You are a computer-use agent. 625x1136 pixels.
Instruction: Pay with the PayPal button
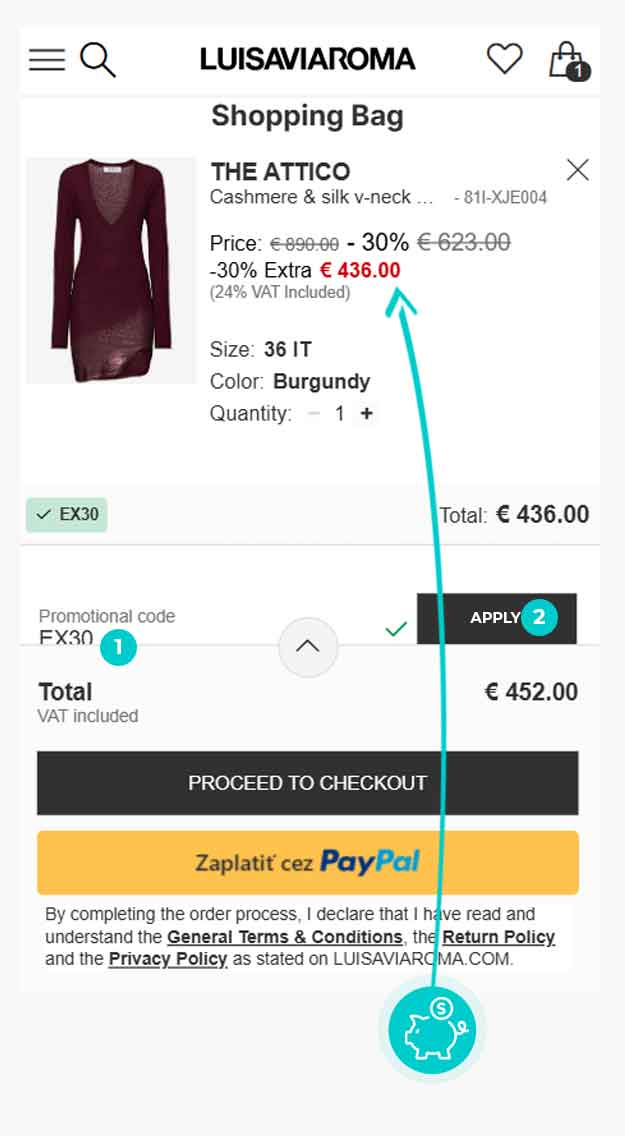(x=307, y=862)
